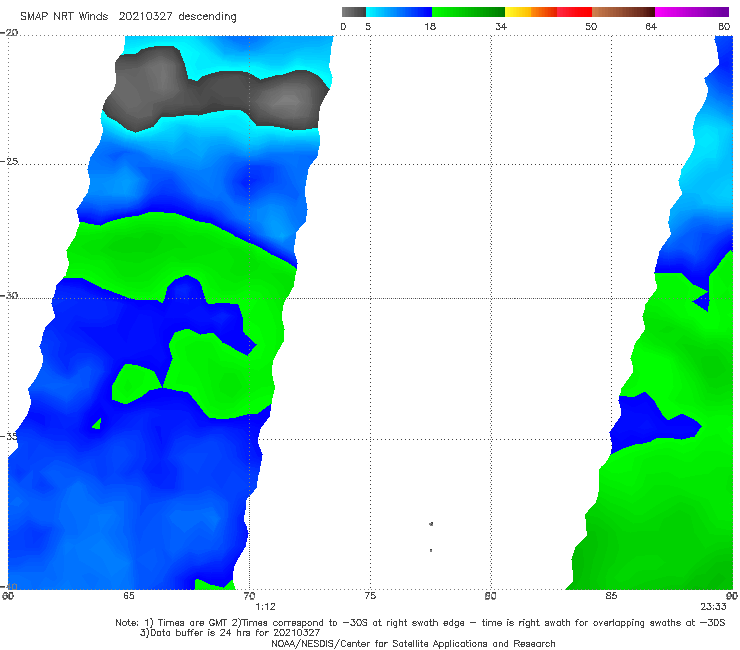Image resolution: width=740 pixels, height=650 pixels.
Task: Click the 1:12 swath time label
Action: pos(265,607)
